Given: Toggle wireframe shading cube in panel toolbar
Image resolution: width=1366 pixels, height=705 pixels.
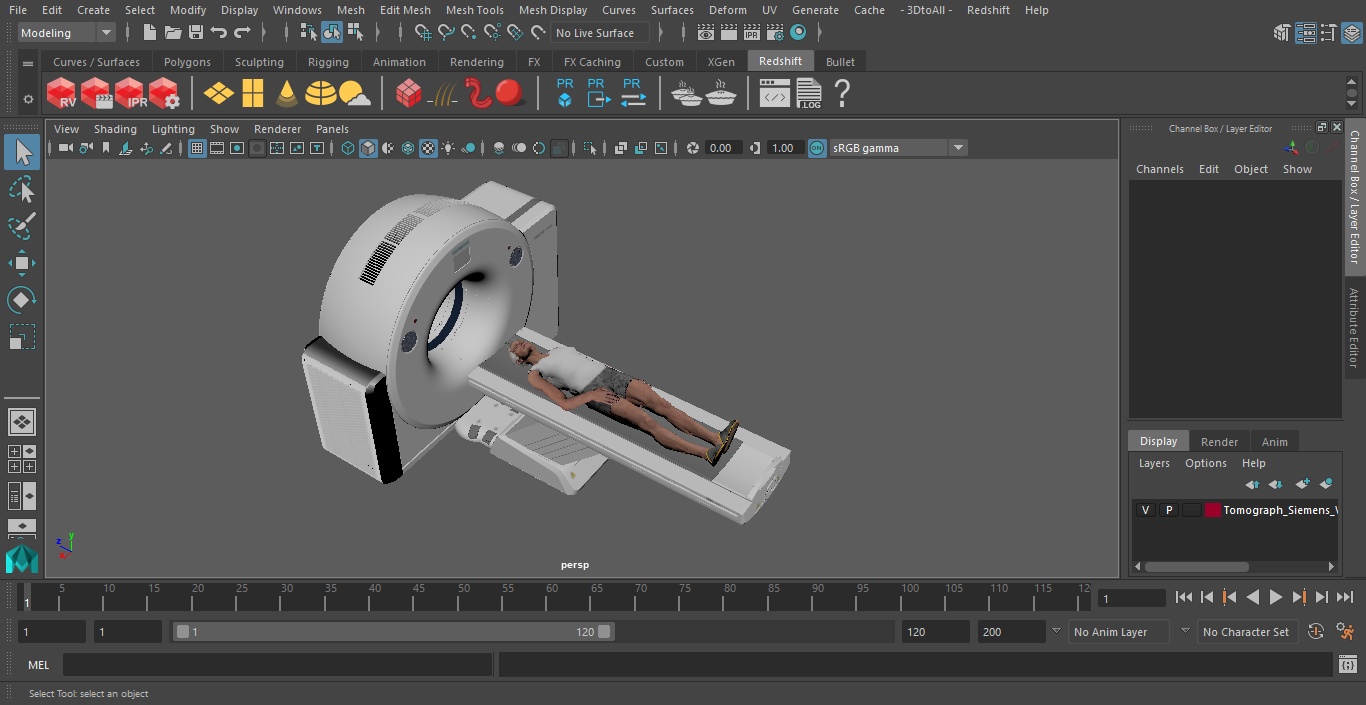Looking at the screenshot, I should [348, 148].
